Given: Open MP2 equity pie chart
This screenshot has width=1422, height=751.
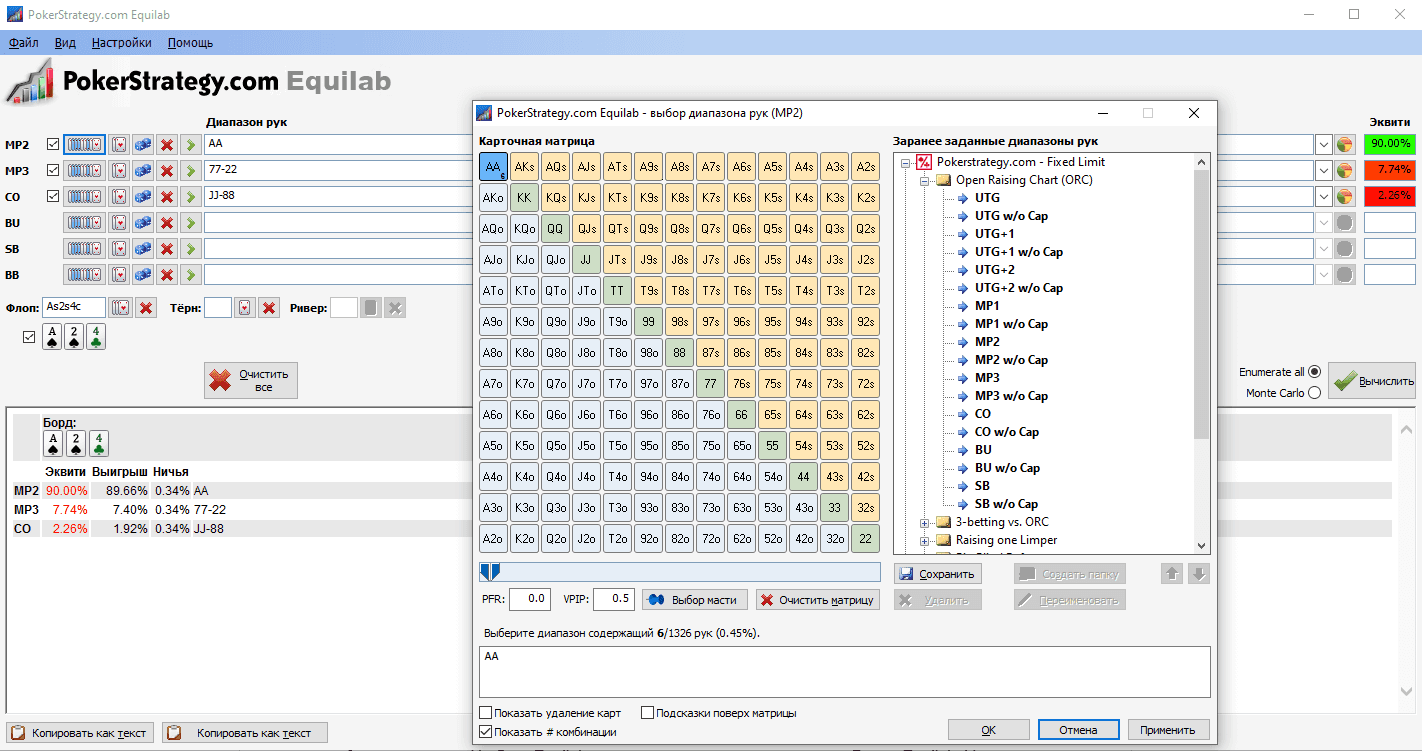Looking at the screenshot, I should pos(1345,145).
